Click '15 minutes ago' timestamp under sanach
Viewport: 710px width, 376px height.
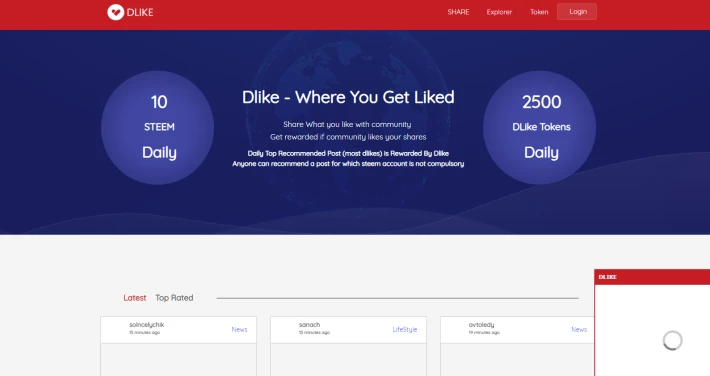coord(314,333)
